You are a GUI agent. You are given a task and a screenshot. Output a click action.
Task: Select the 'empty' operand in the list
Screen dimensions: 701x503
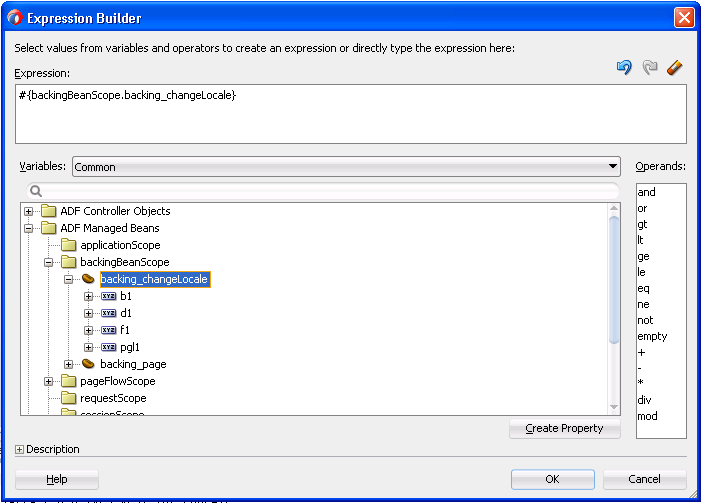(x=652, y=336)
